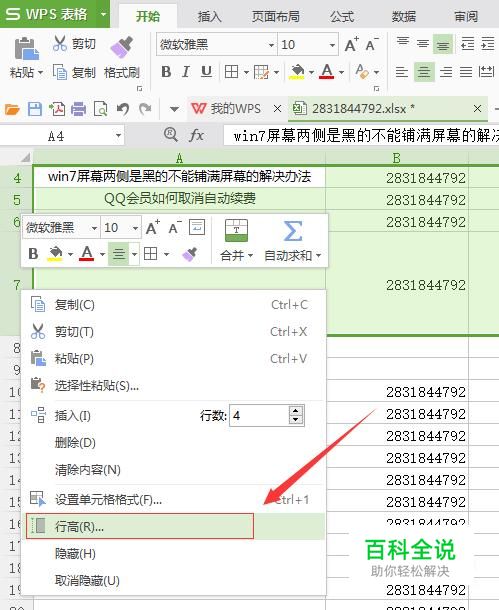Click the Undo arrow icon
The image size is (499, 610).
click(x=123, y=109)
